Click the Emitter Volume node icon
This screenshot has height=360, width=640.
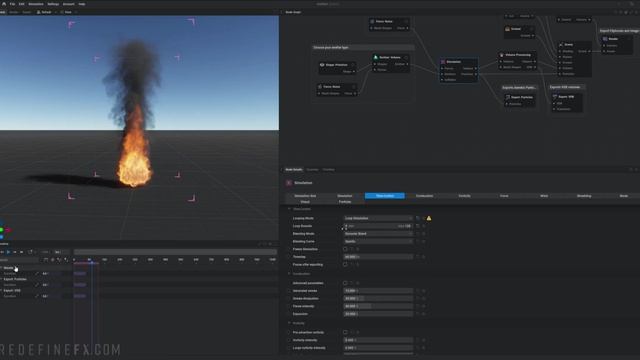[x=376, y=57]
